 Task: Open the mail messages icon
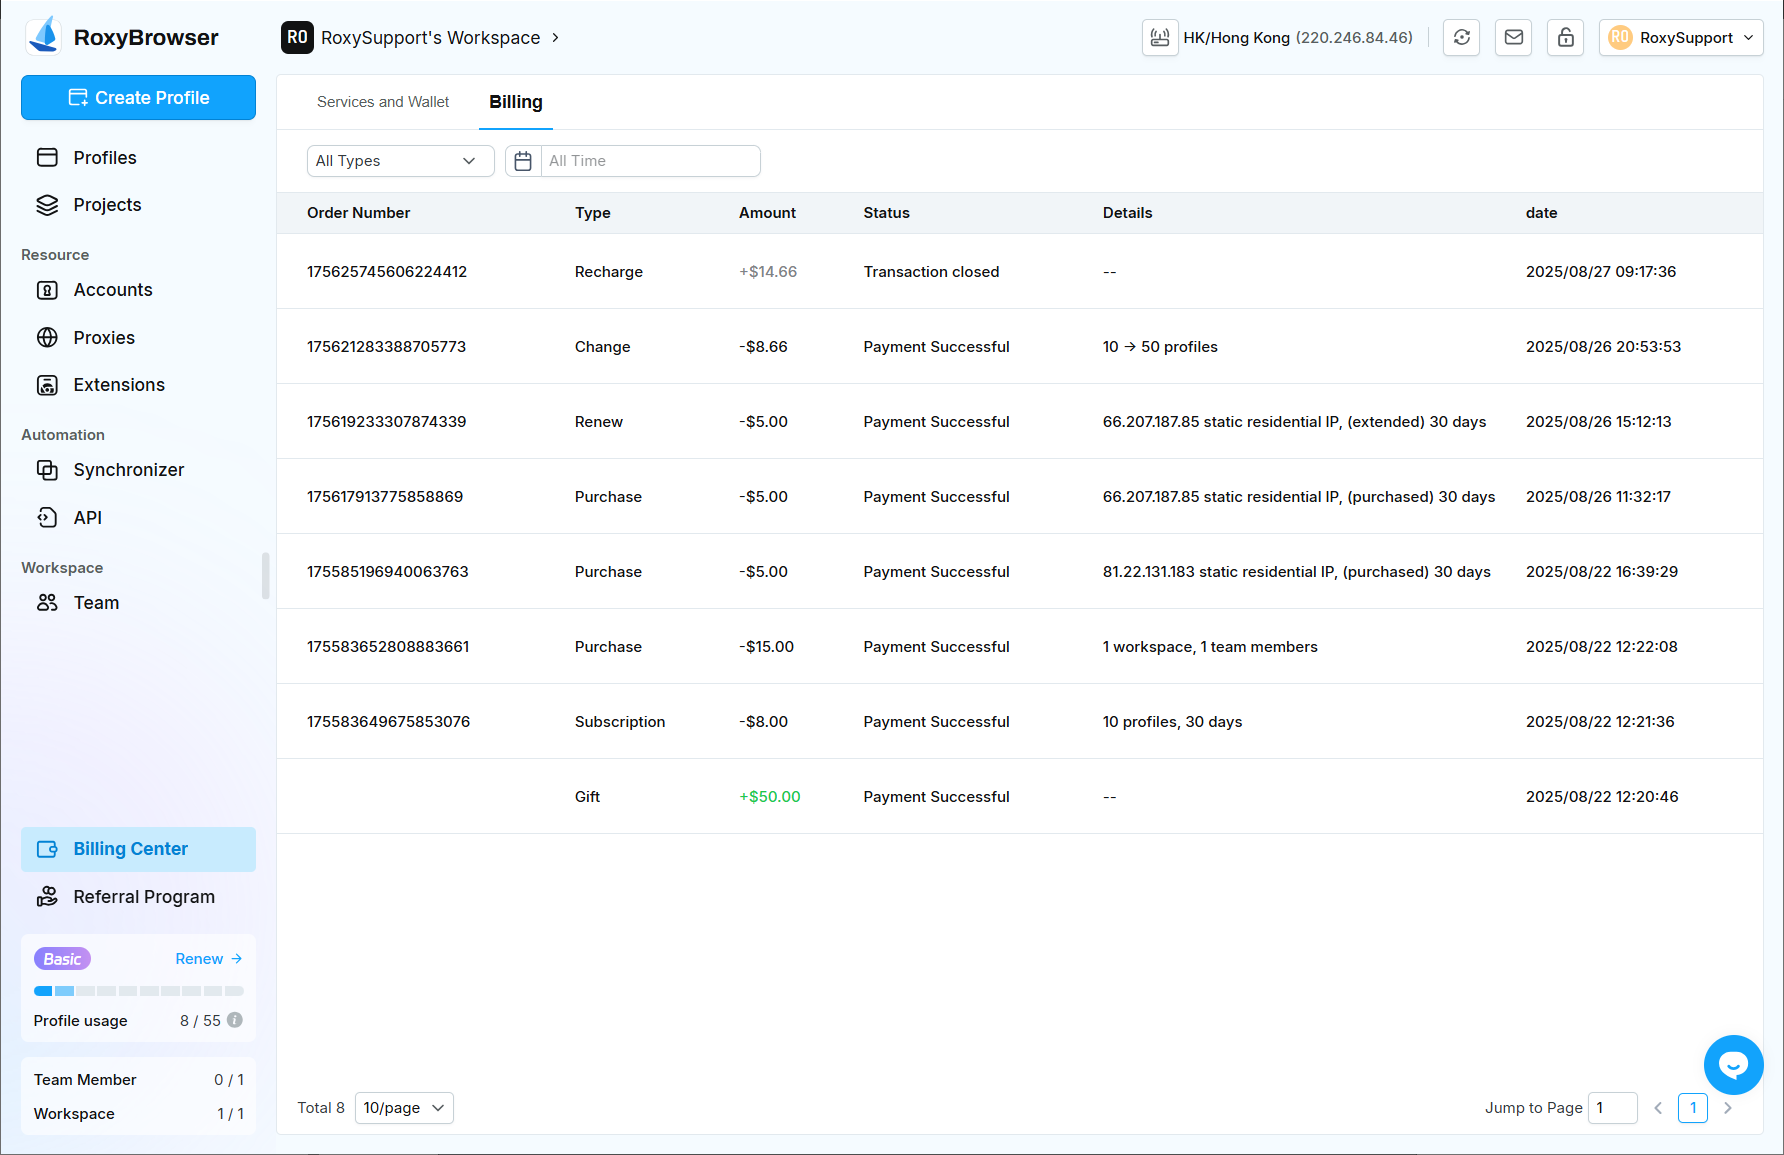(x=1513, y=38)
